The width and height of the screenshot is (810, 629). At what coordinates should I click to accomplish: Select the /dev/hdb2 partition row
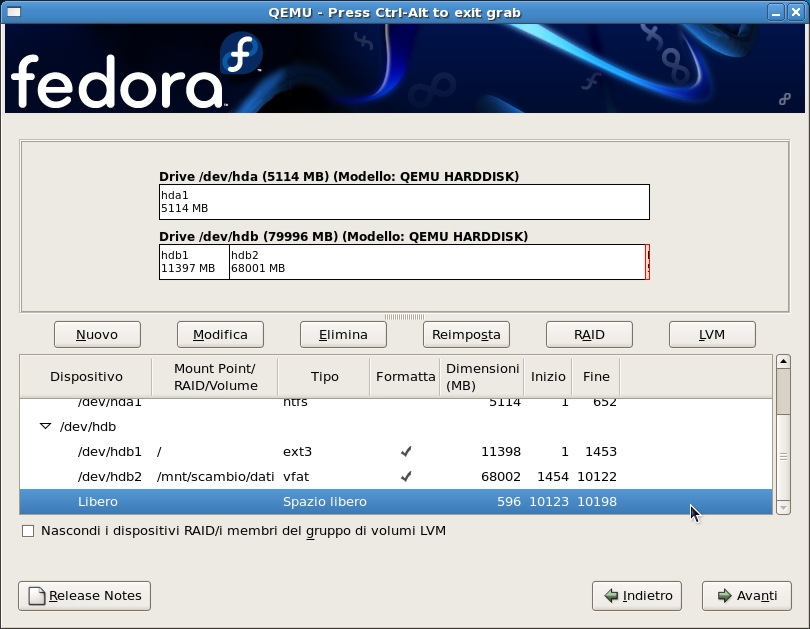(396, 477)
